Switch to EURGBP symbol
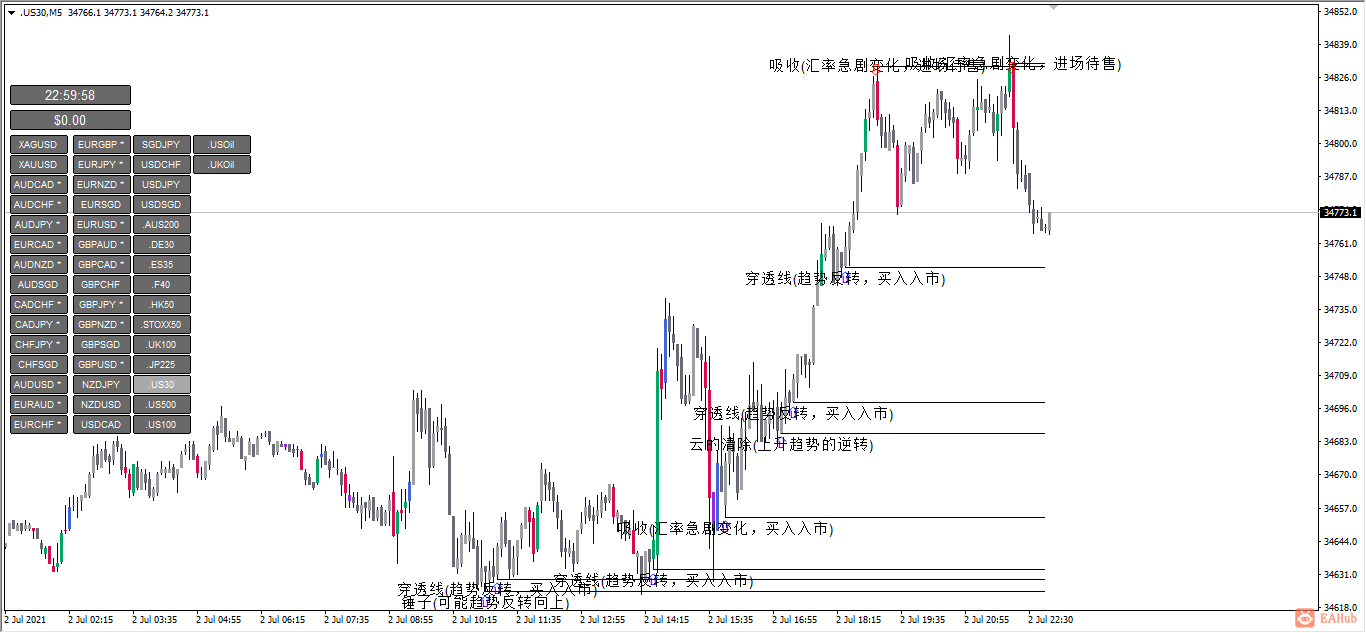This screenshot has height=633, width=1366. (x=101, y=145)
